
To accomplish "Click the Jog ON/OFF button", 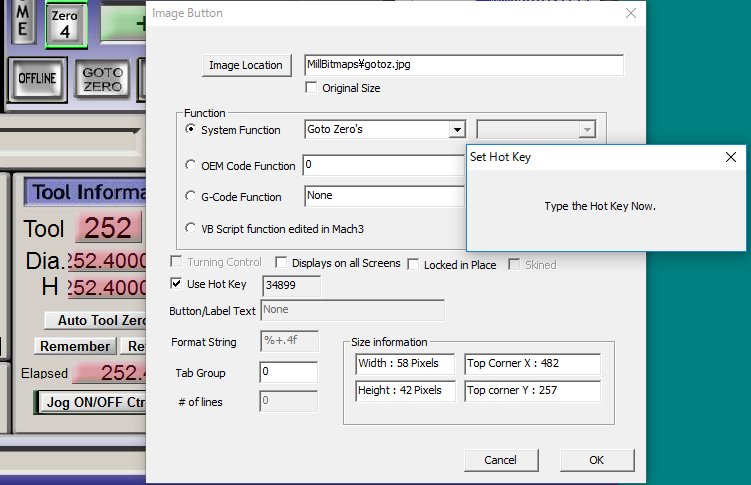I will click(90, 403).
